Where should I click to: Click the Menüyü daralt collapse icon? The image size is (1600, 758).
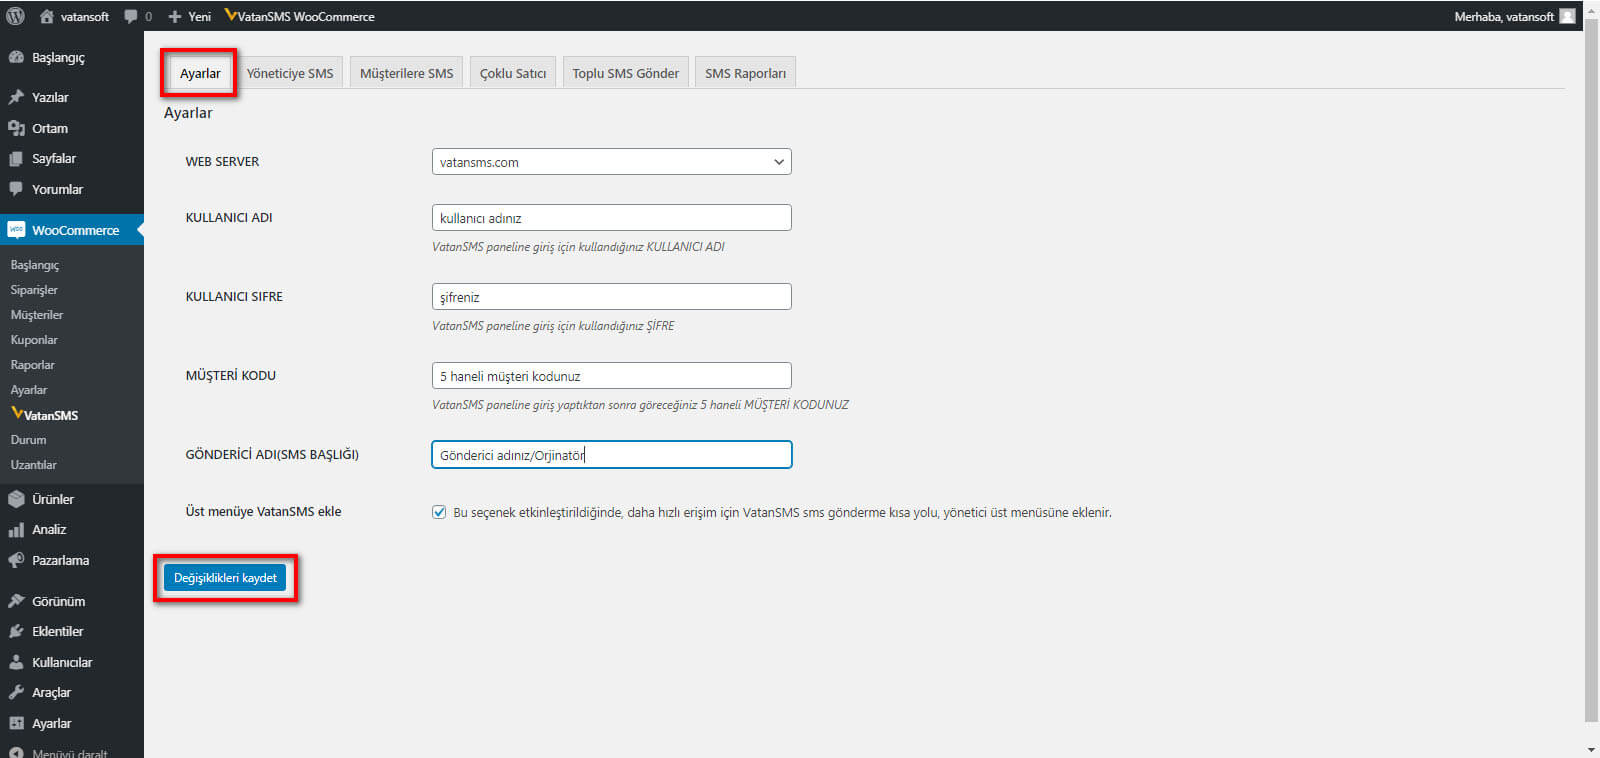pos(16,752)
